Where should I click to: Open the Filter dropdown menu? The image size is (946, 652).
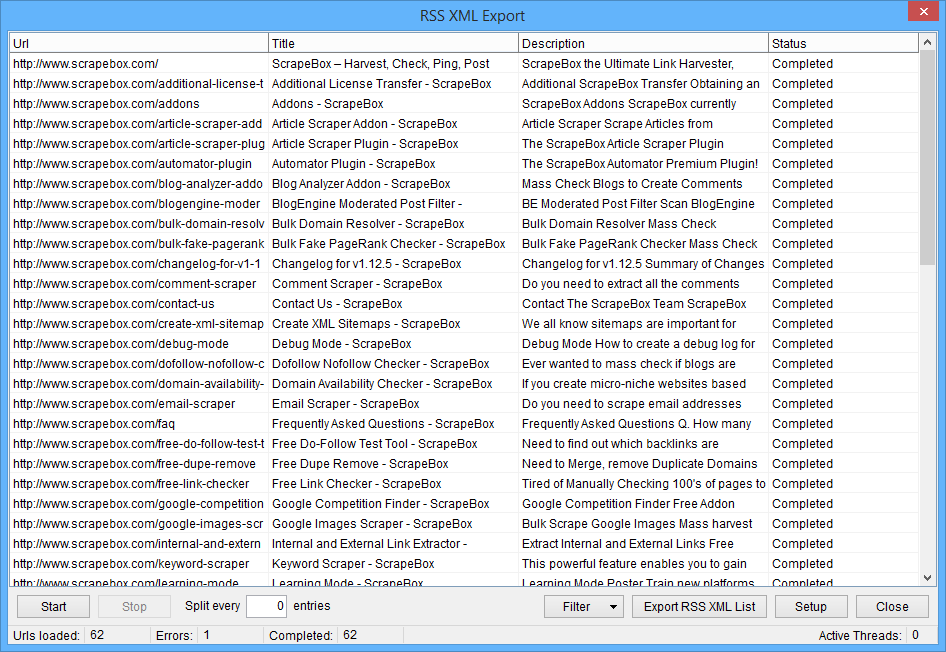point(584,607)
